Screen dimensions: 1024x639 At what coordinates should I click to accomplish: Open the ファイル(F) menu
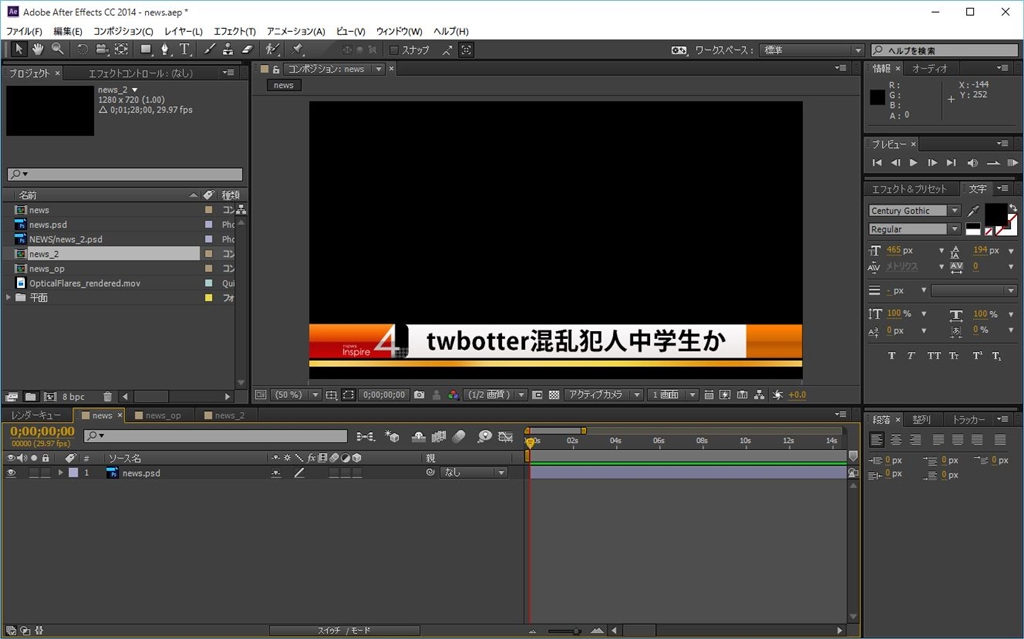tap(24, 31)
